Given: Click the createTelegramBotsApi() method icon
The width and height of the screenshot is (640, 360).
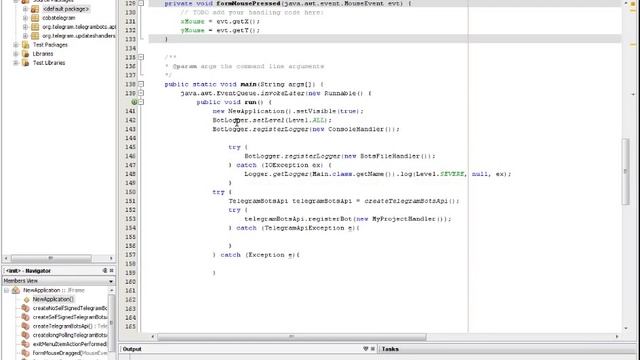Looking at the screenshot, I should tap(25, 326).
